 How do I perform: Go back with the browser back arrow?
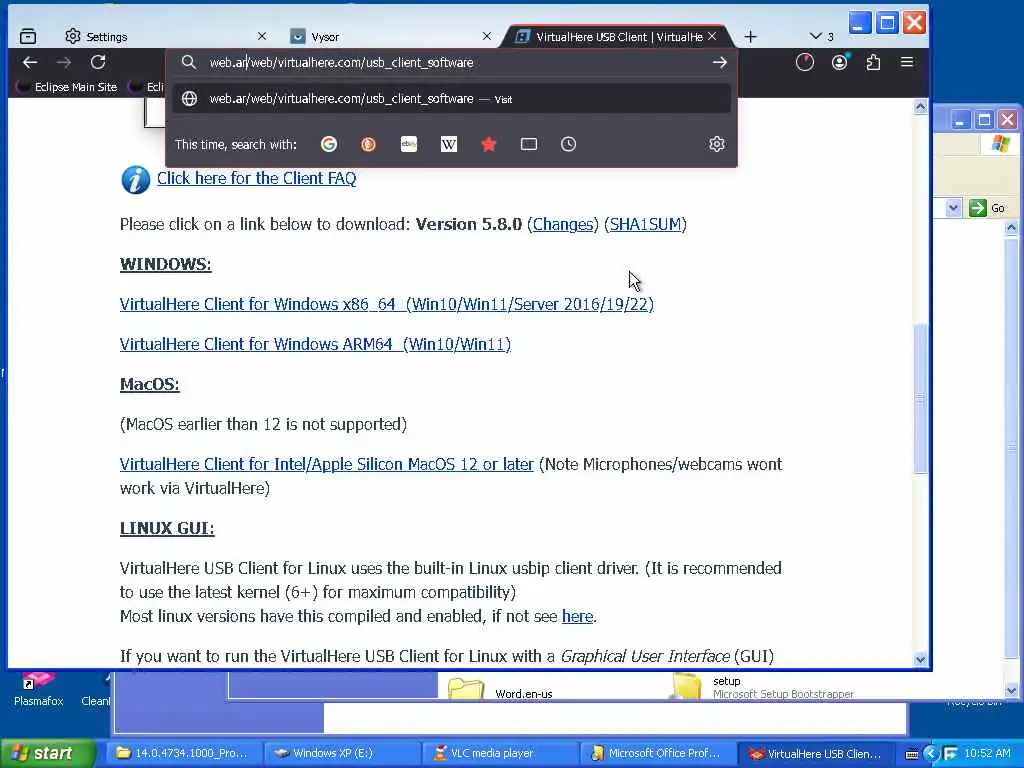[30, 62]
